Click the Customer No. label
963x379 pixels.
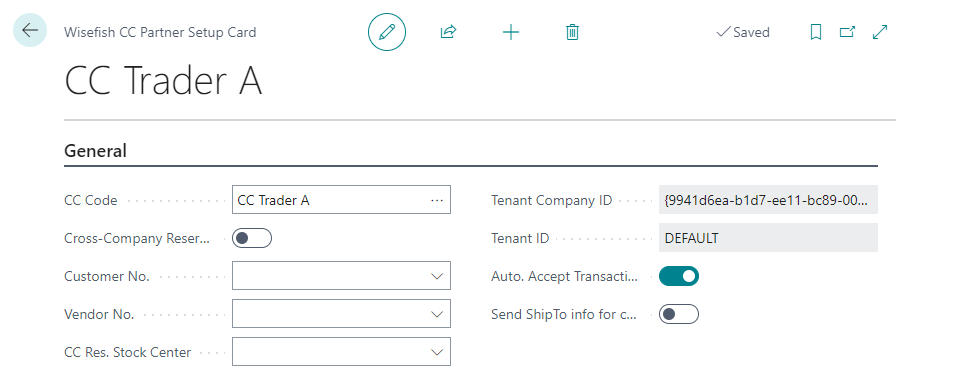coord(107,276)
